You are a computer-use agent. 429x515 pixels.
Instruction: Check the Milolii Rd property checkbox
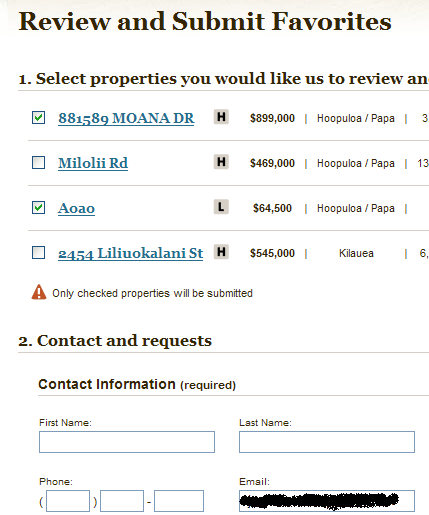point(38,163)
